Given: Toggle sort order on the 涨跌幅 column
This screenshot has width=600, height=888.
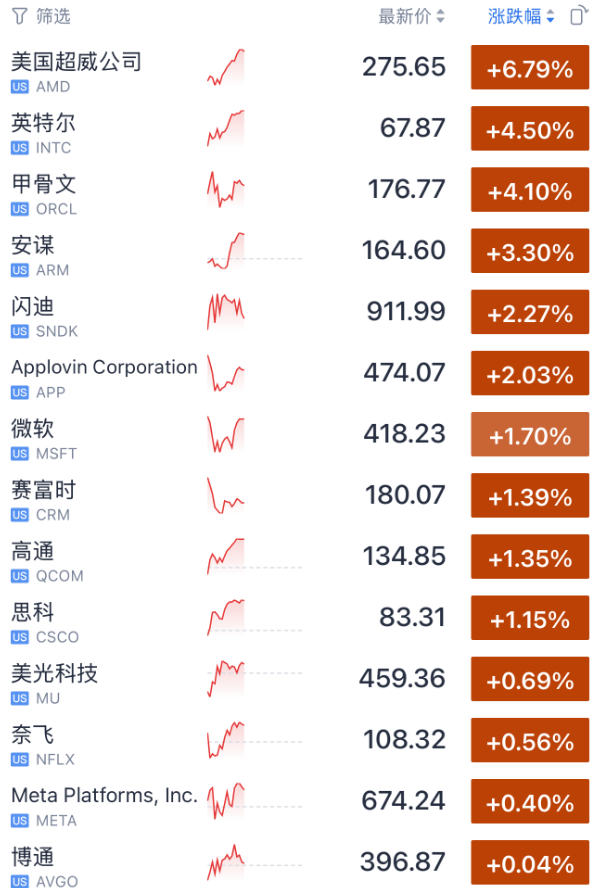Looking at the screenshot, I should (516, 16).
